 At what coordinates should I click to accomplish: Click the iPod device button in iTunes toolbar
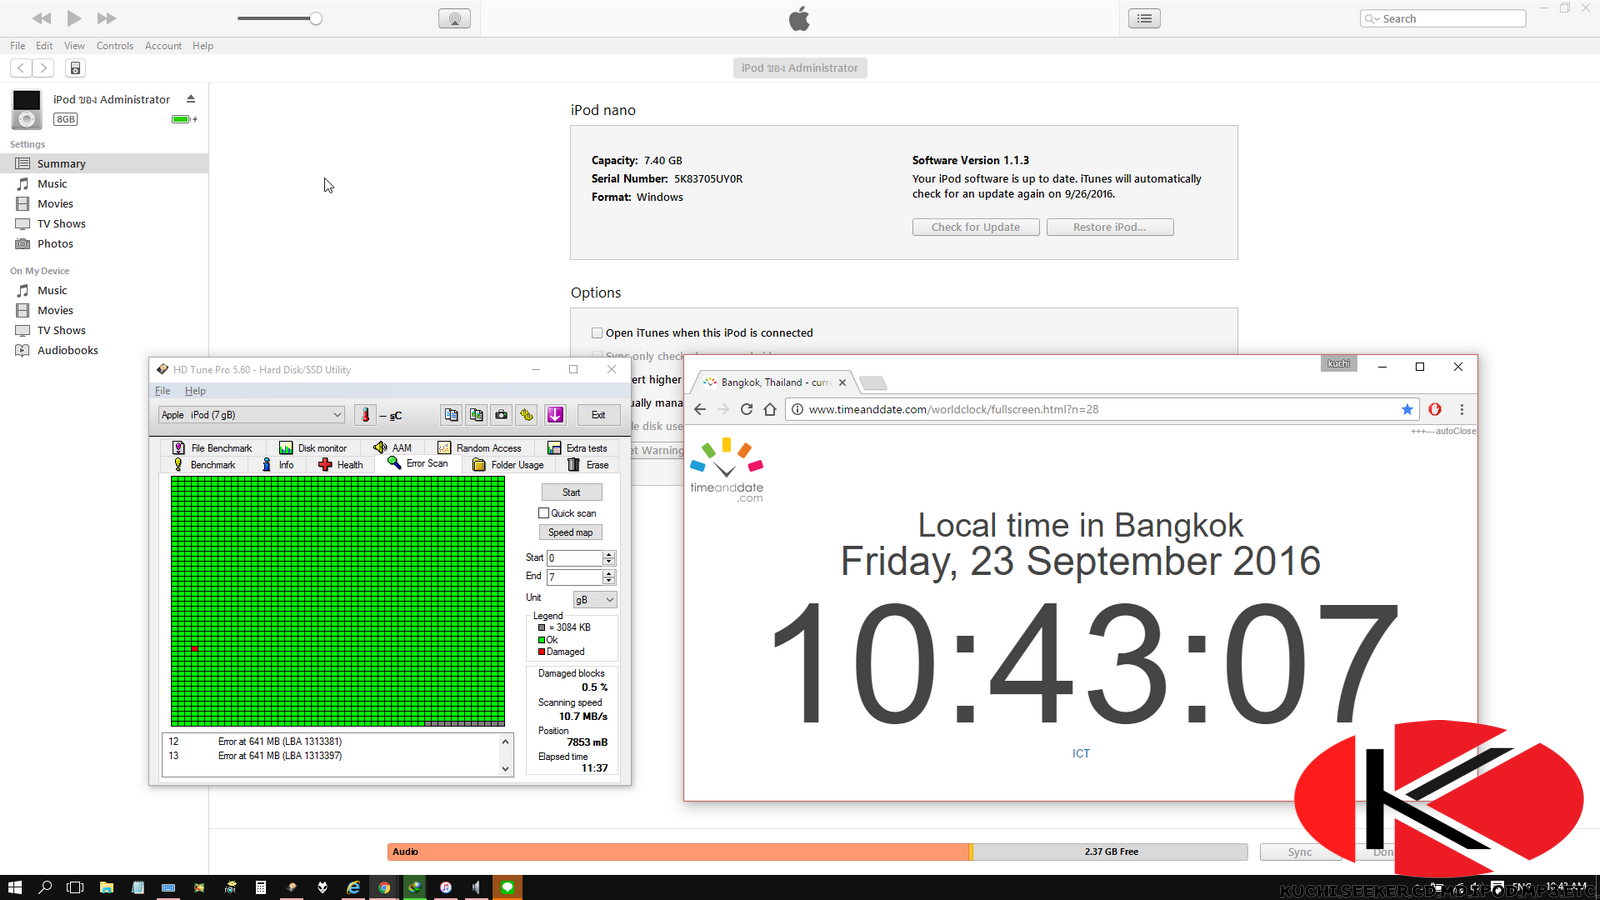click(x=75, y=68)
